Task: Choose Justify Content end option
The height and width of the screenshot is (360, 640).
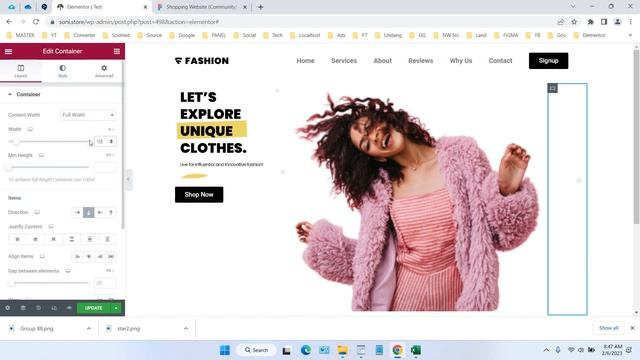Action: pyautogui.click(x=53, y=239)
